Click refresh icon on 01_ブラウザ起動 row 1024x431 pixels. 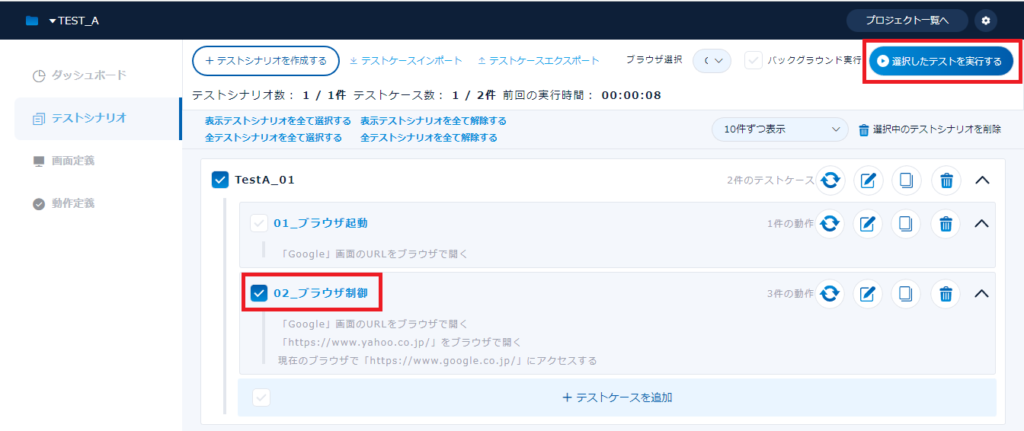pos(829,224)
